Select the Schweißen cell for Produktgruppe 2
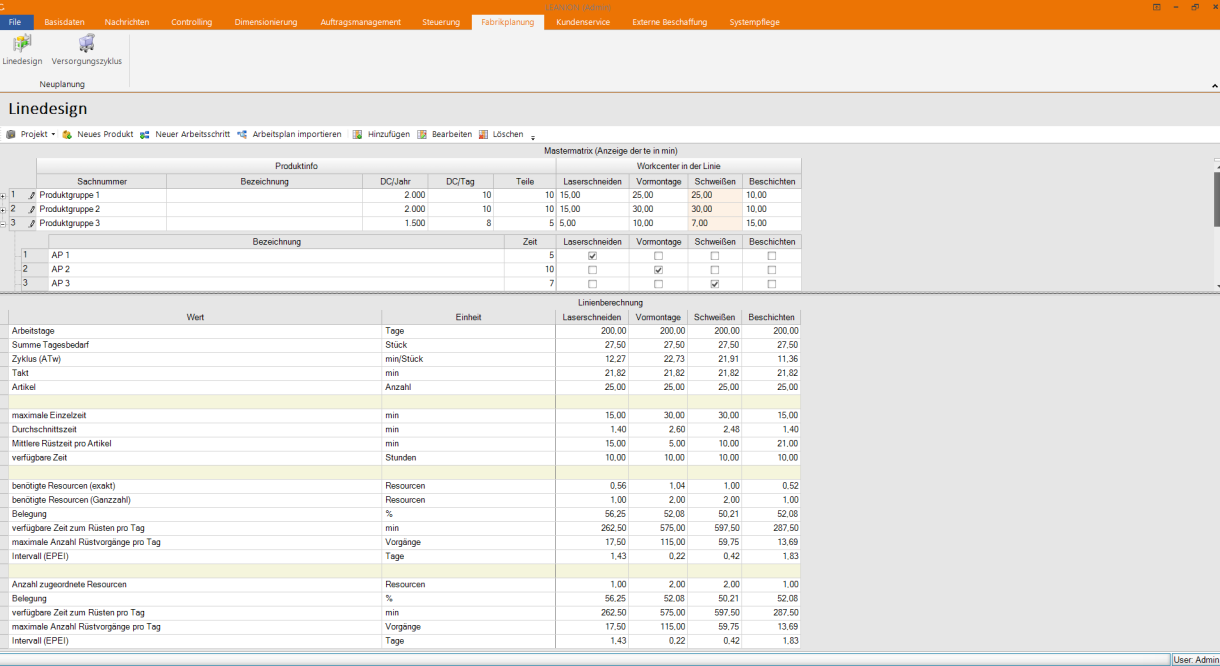This screenshot has width=1220, height=666. pyautogui.click(x=715, y=209)
